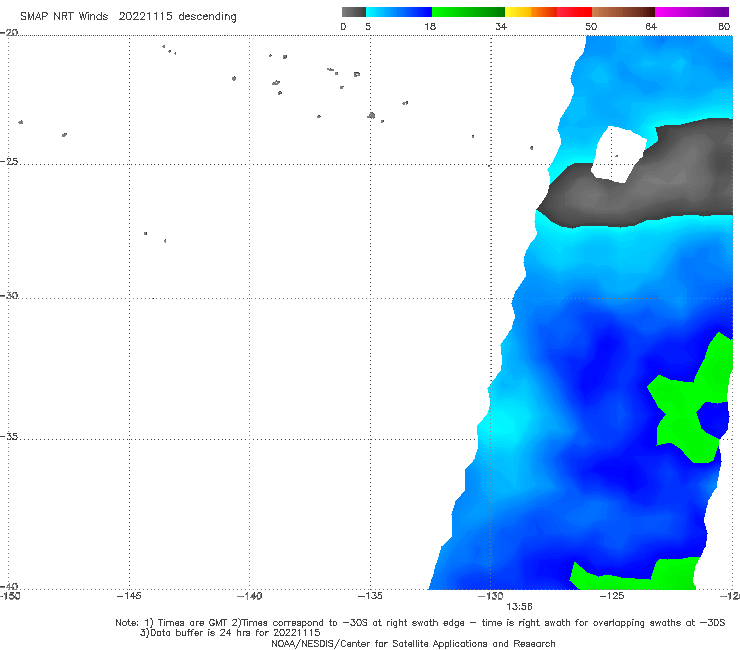Viewport: 740px width, 650px height.
Task: Click the white data gap inside the swath
Action: (619, 155)
